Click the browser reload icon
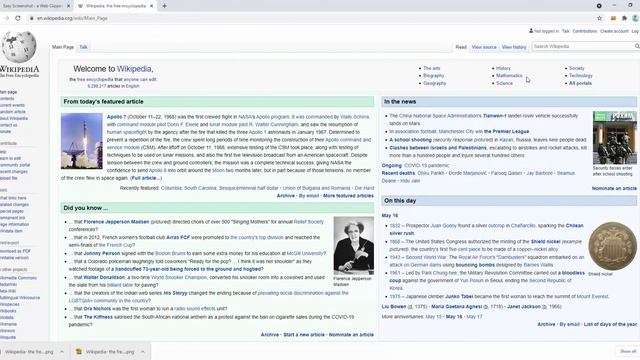The height and width of the screenshot is (360, 640). 18,18
